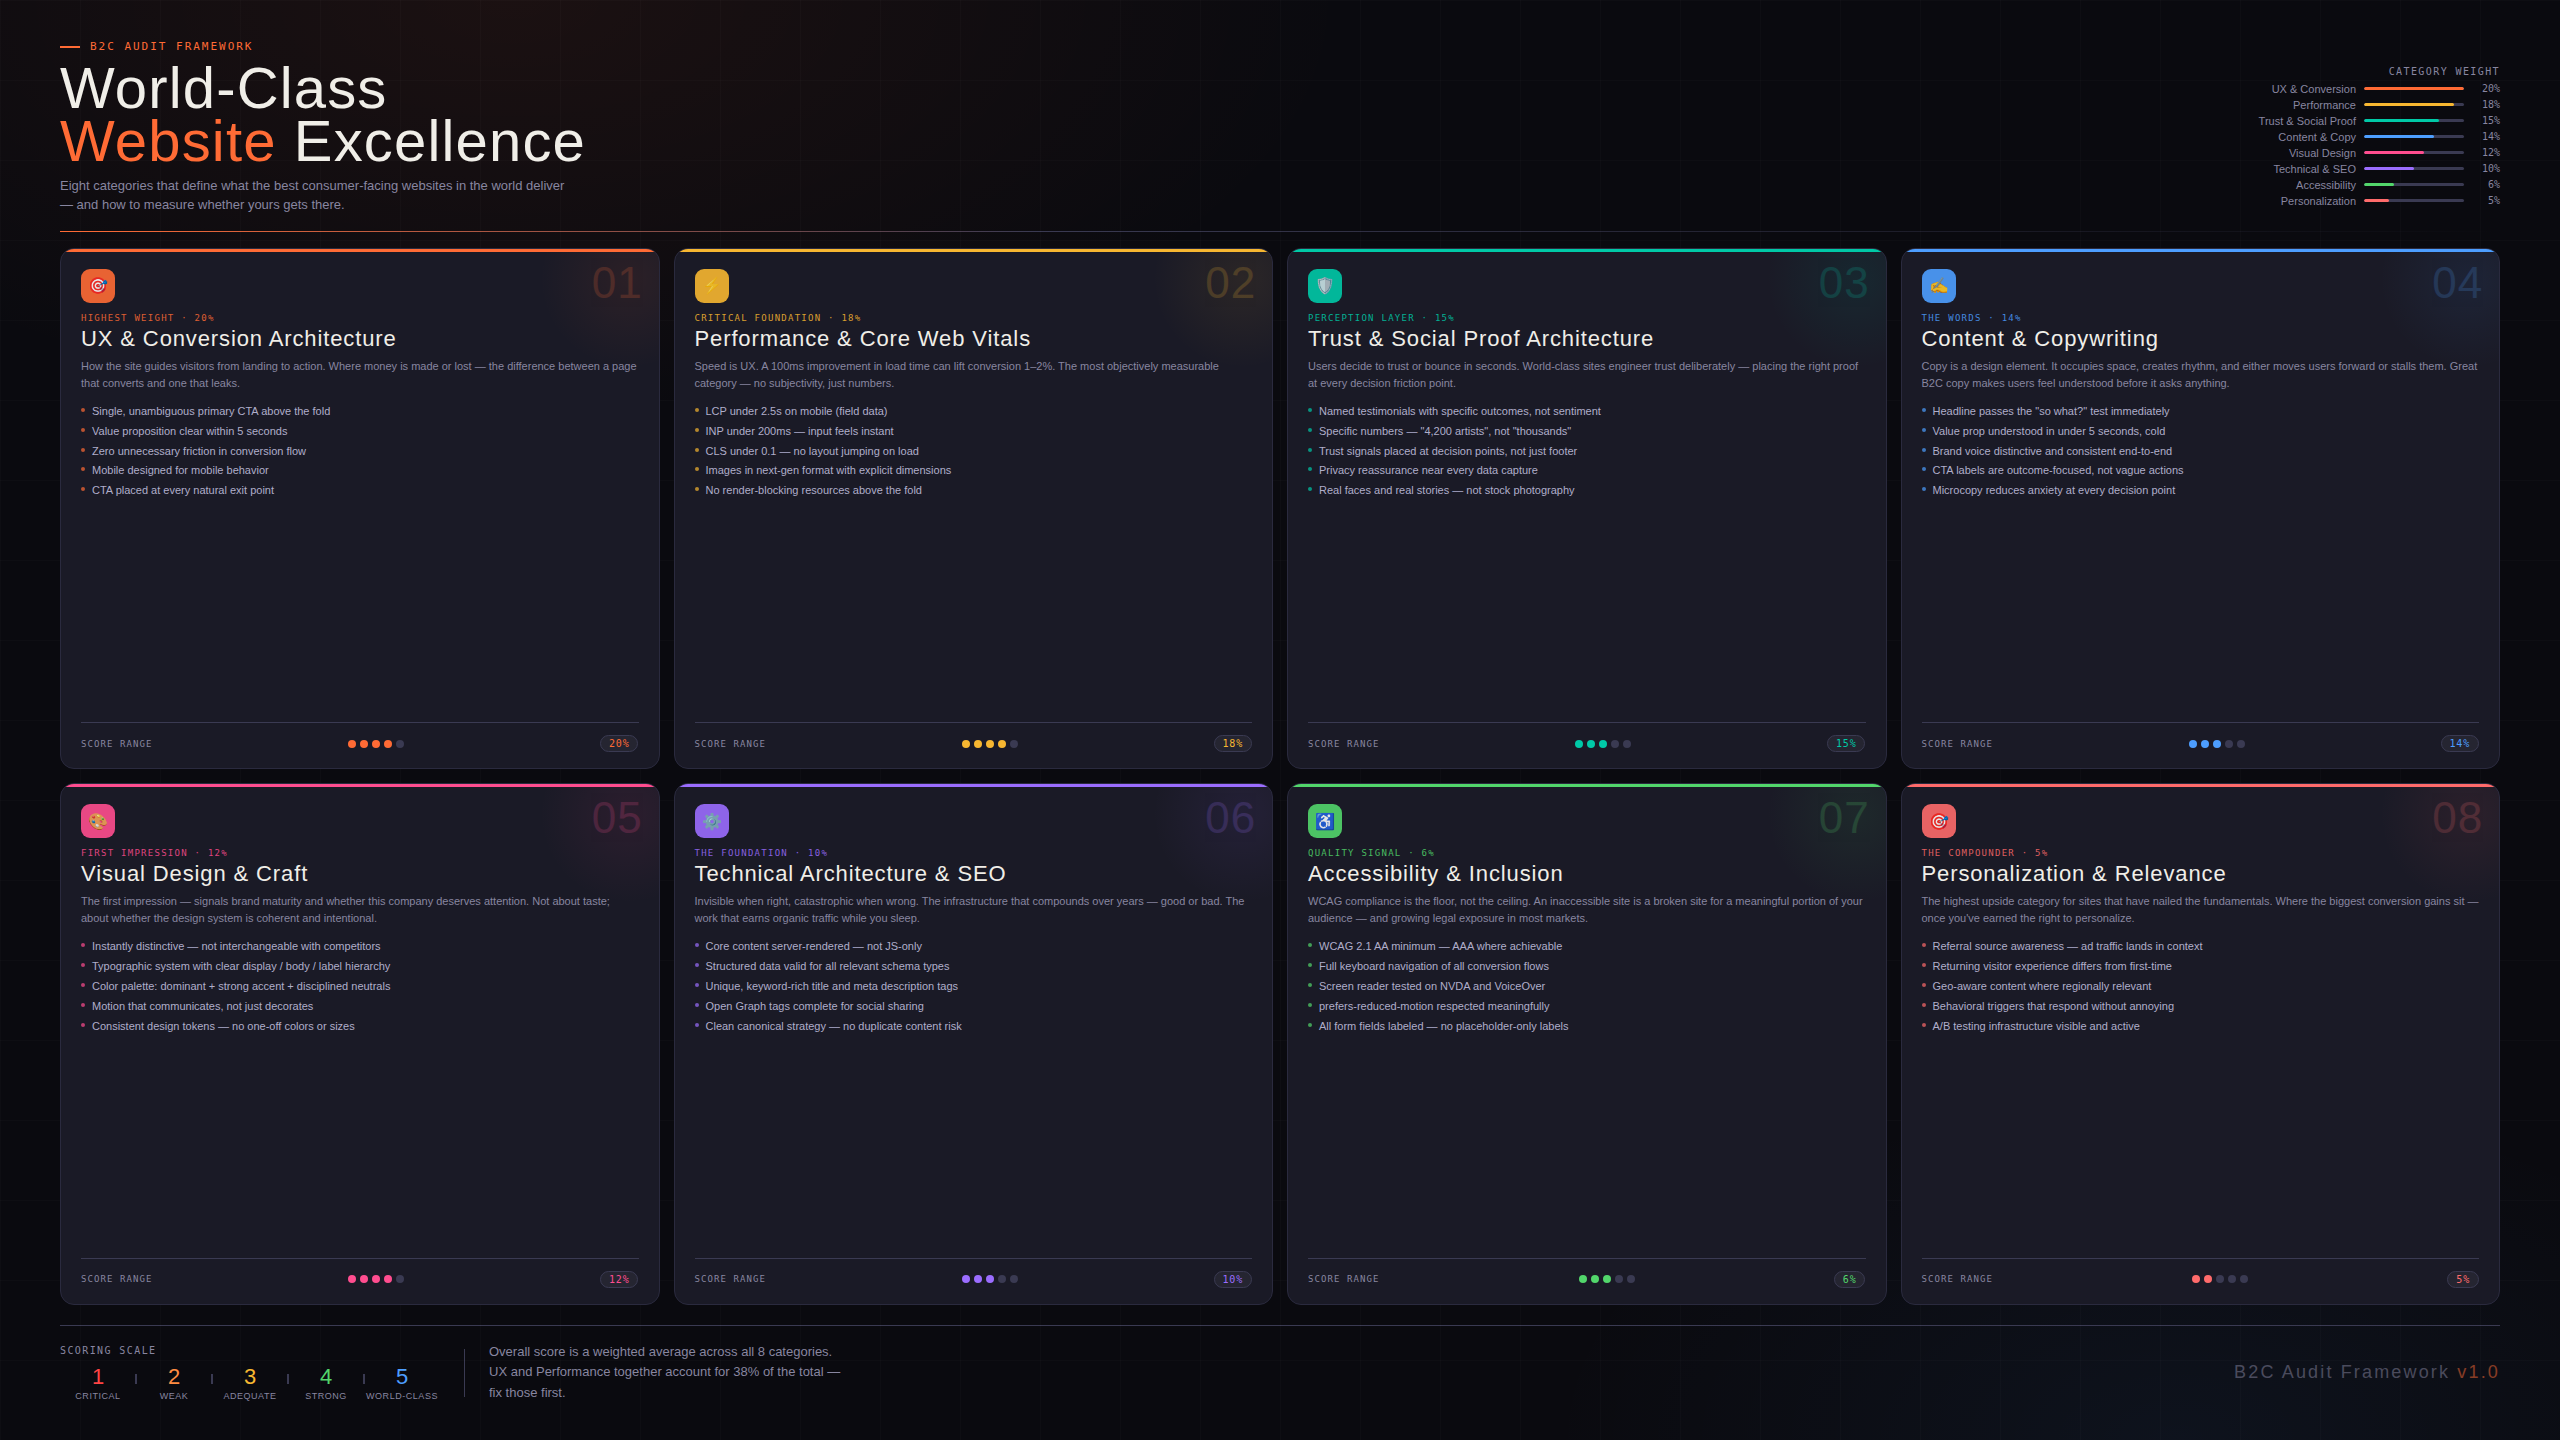
Task: Click the yellow lightning bolt Performance icon
Action: point(711,286)
